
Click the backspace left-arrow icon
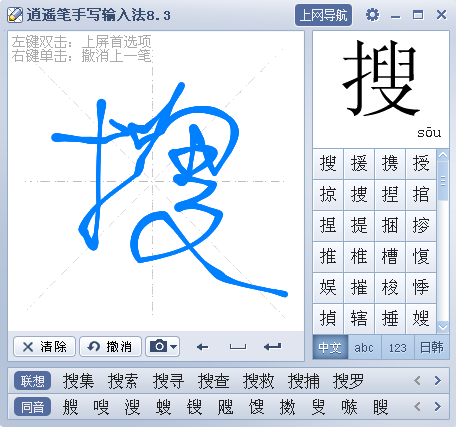pos(202,347)
